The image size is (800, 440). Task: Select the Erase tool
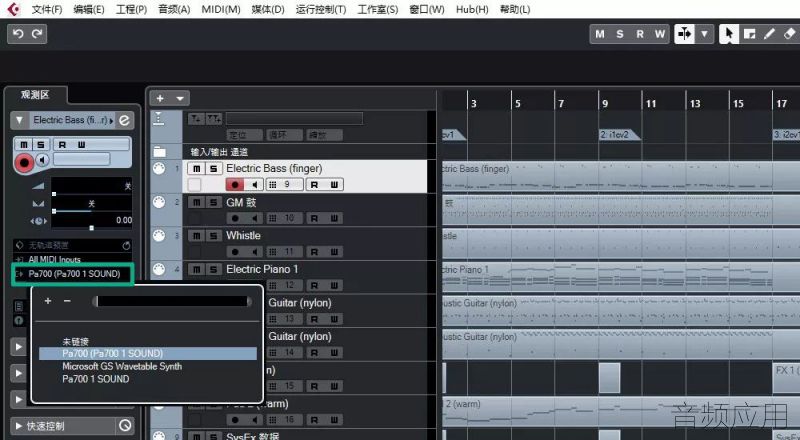coord(789,34)
